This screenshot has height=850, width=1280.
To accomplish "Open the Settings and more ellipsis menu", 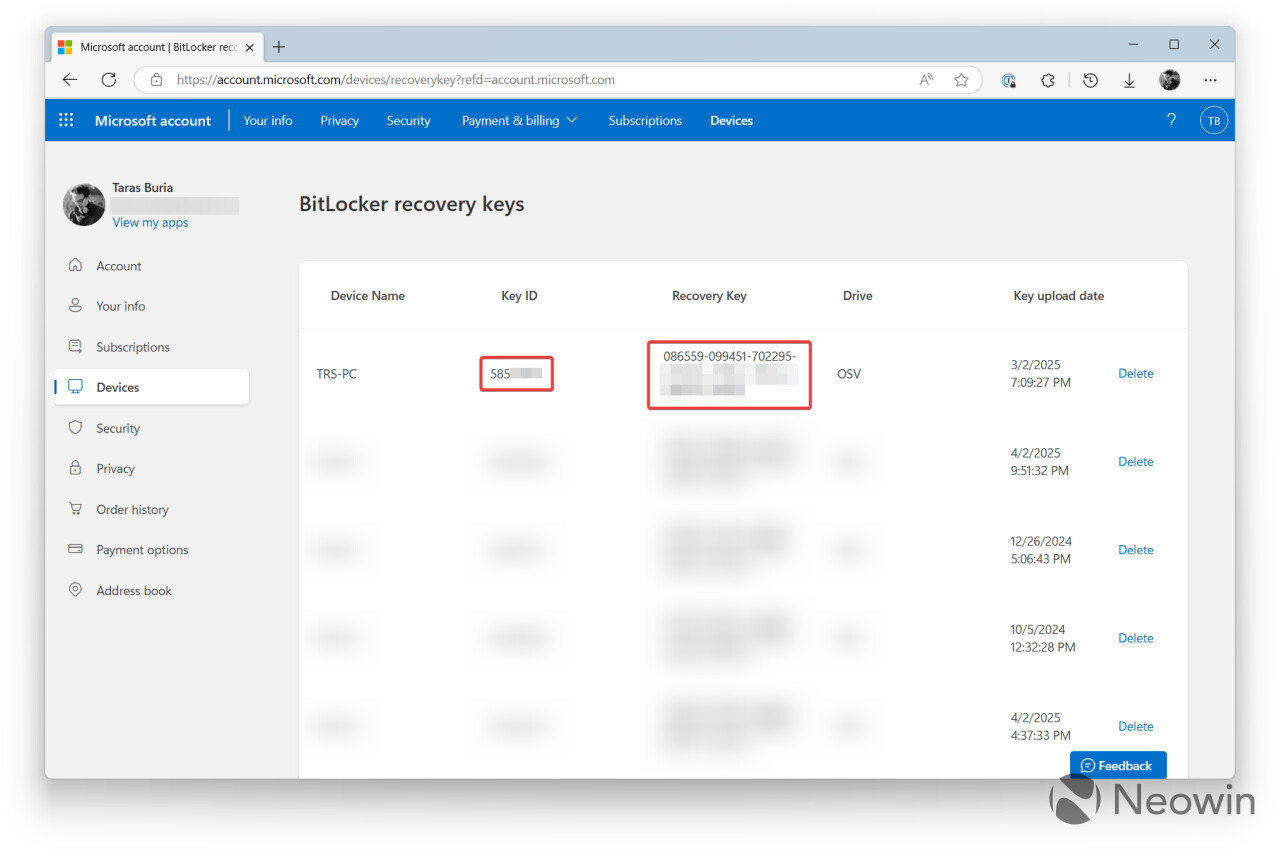I will [1211, 80].
